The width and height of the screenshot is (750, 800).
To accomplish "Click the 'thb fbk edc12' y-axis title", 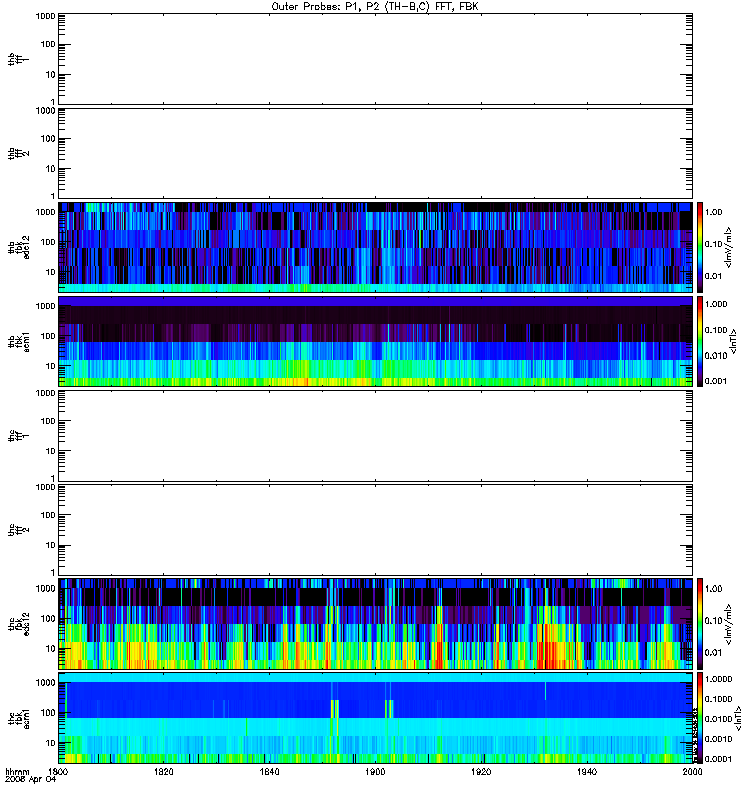I will click(19, 247).
